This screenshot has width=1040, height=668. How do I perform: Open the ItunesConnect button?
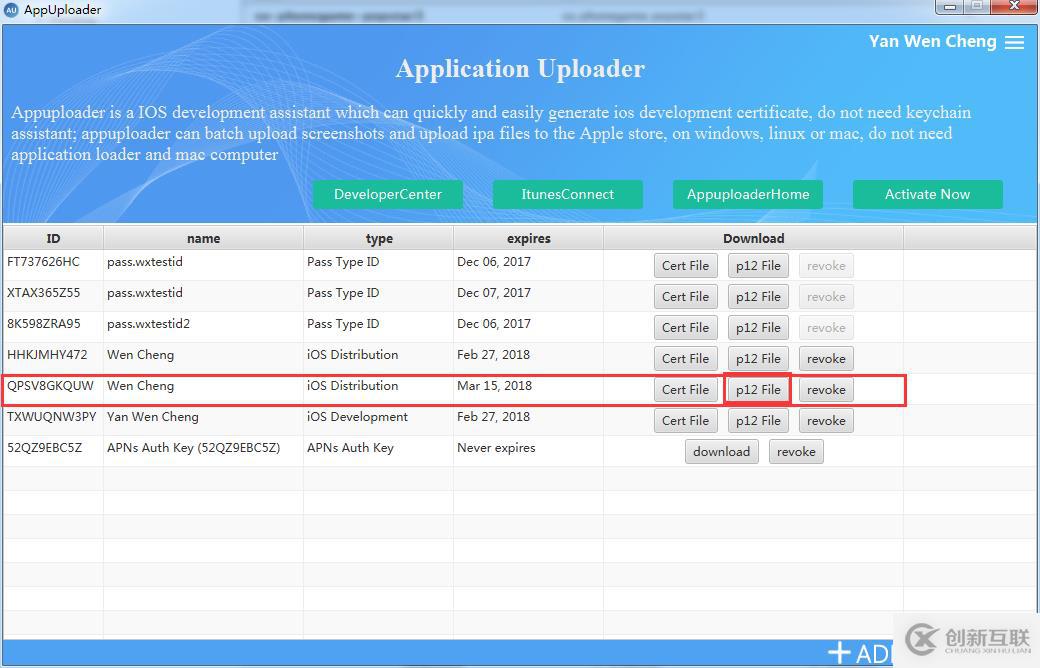pos(567,194)
